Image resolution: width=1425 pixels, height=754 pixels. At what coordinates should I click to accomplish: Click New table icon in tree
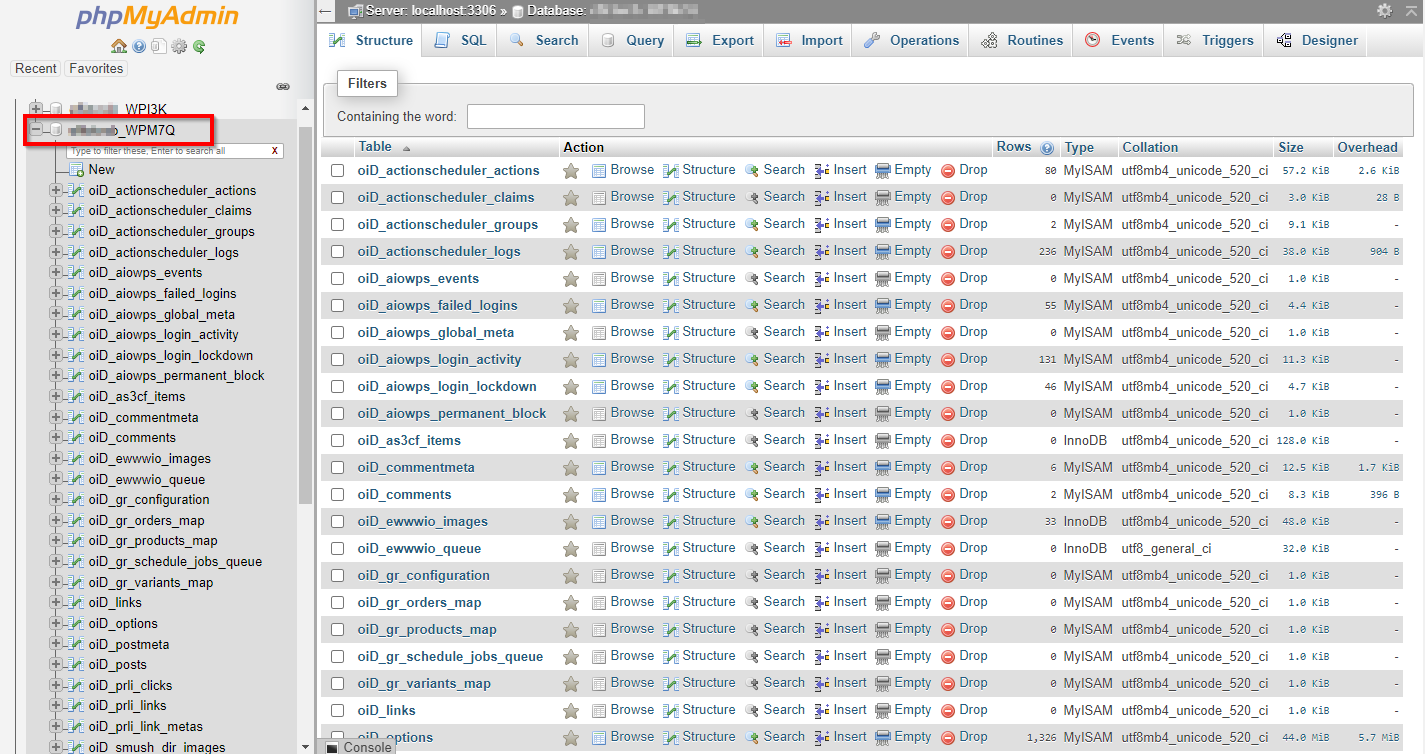(76, 170)
